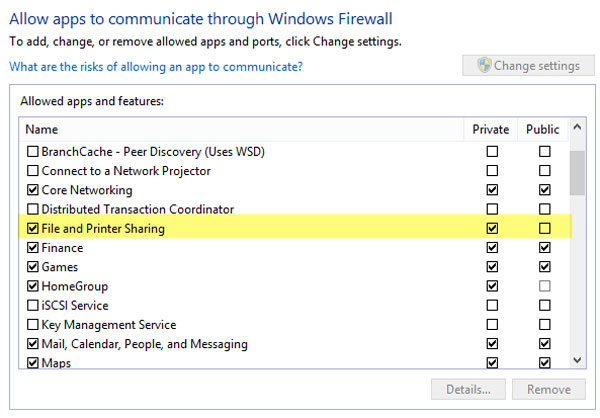Disable Private for Core Networking

pyautogui.click(x=491, y=190)
